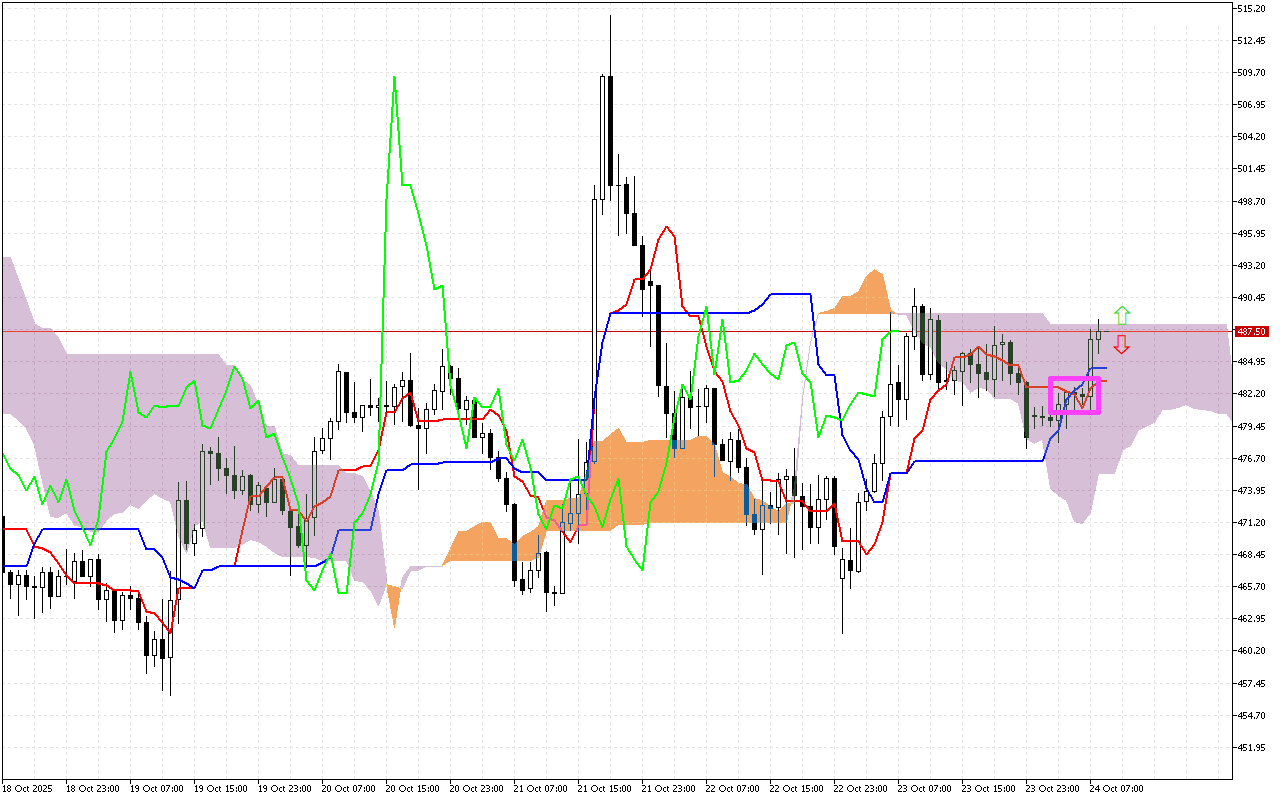Select the magenta highlight rectangle

coord(1074,396)
